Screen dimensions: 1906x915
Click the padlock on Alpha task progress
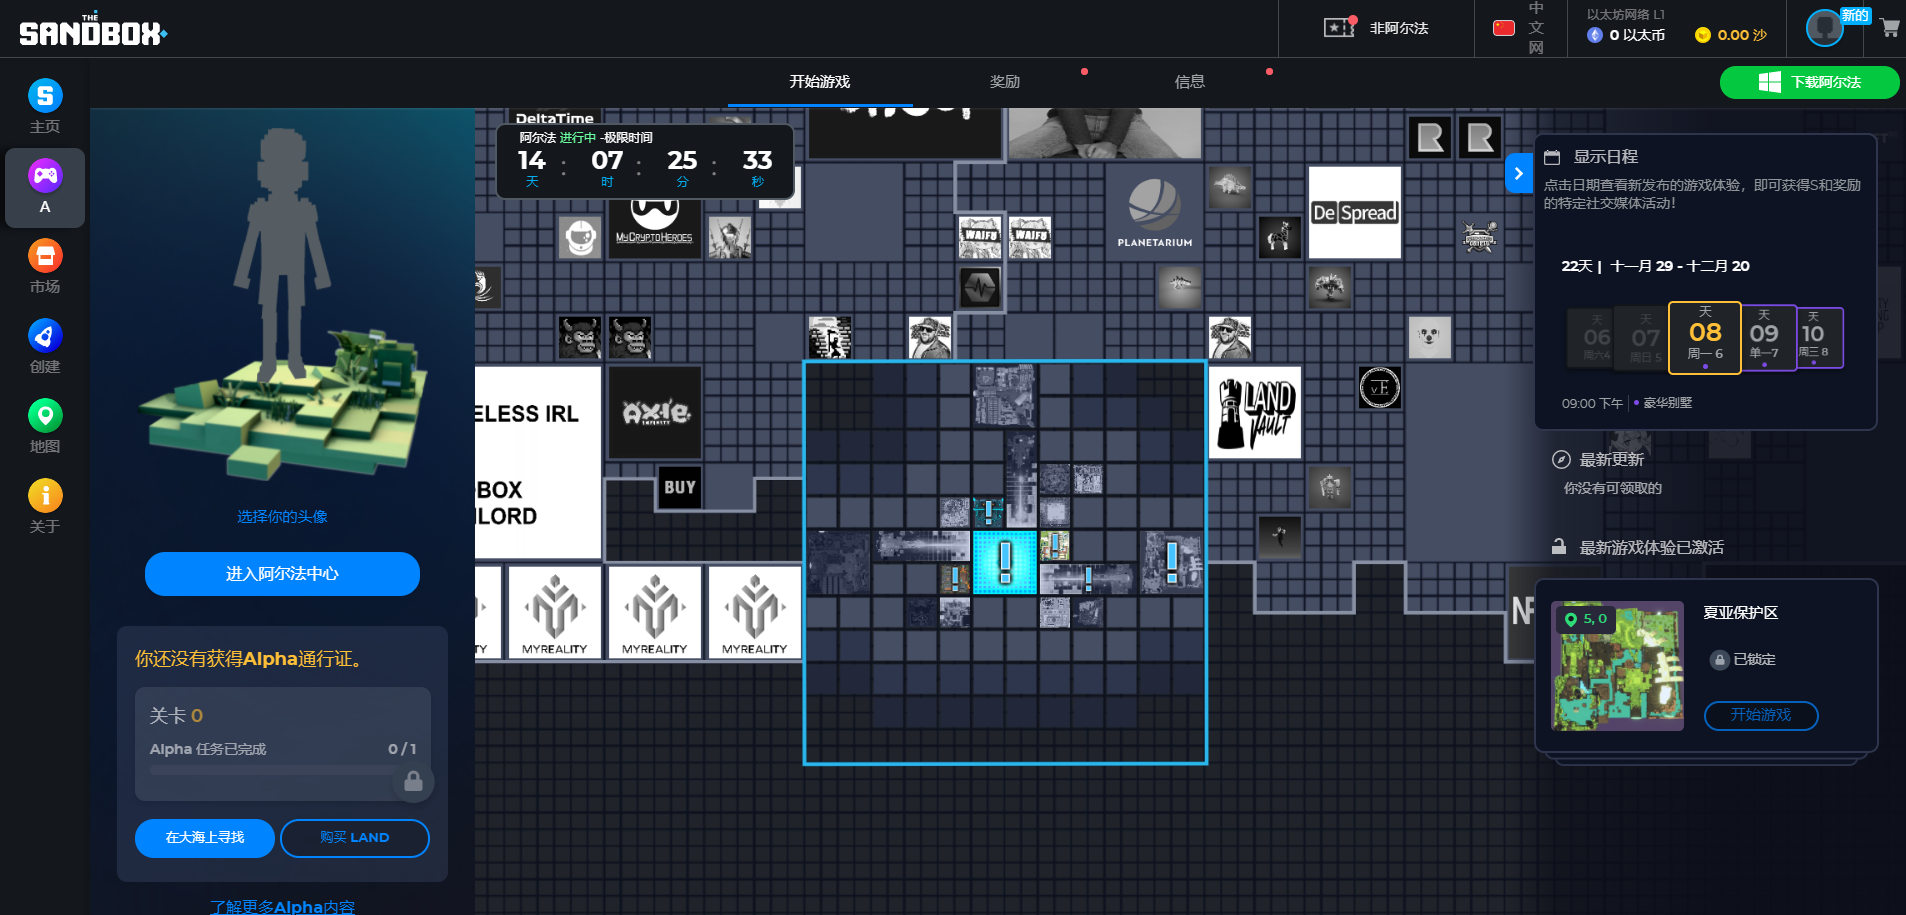click(413, 781)
